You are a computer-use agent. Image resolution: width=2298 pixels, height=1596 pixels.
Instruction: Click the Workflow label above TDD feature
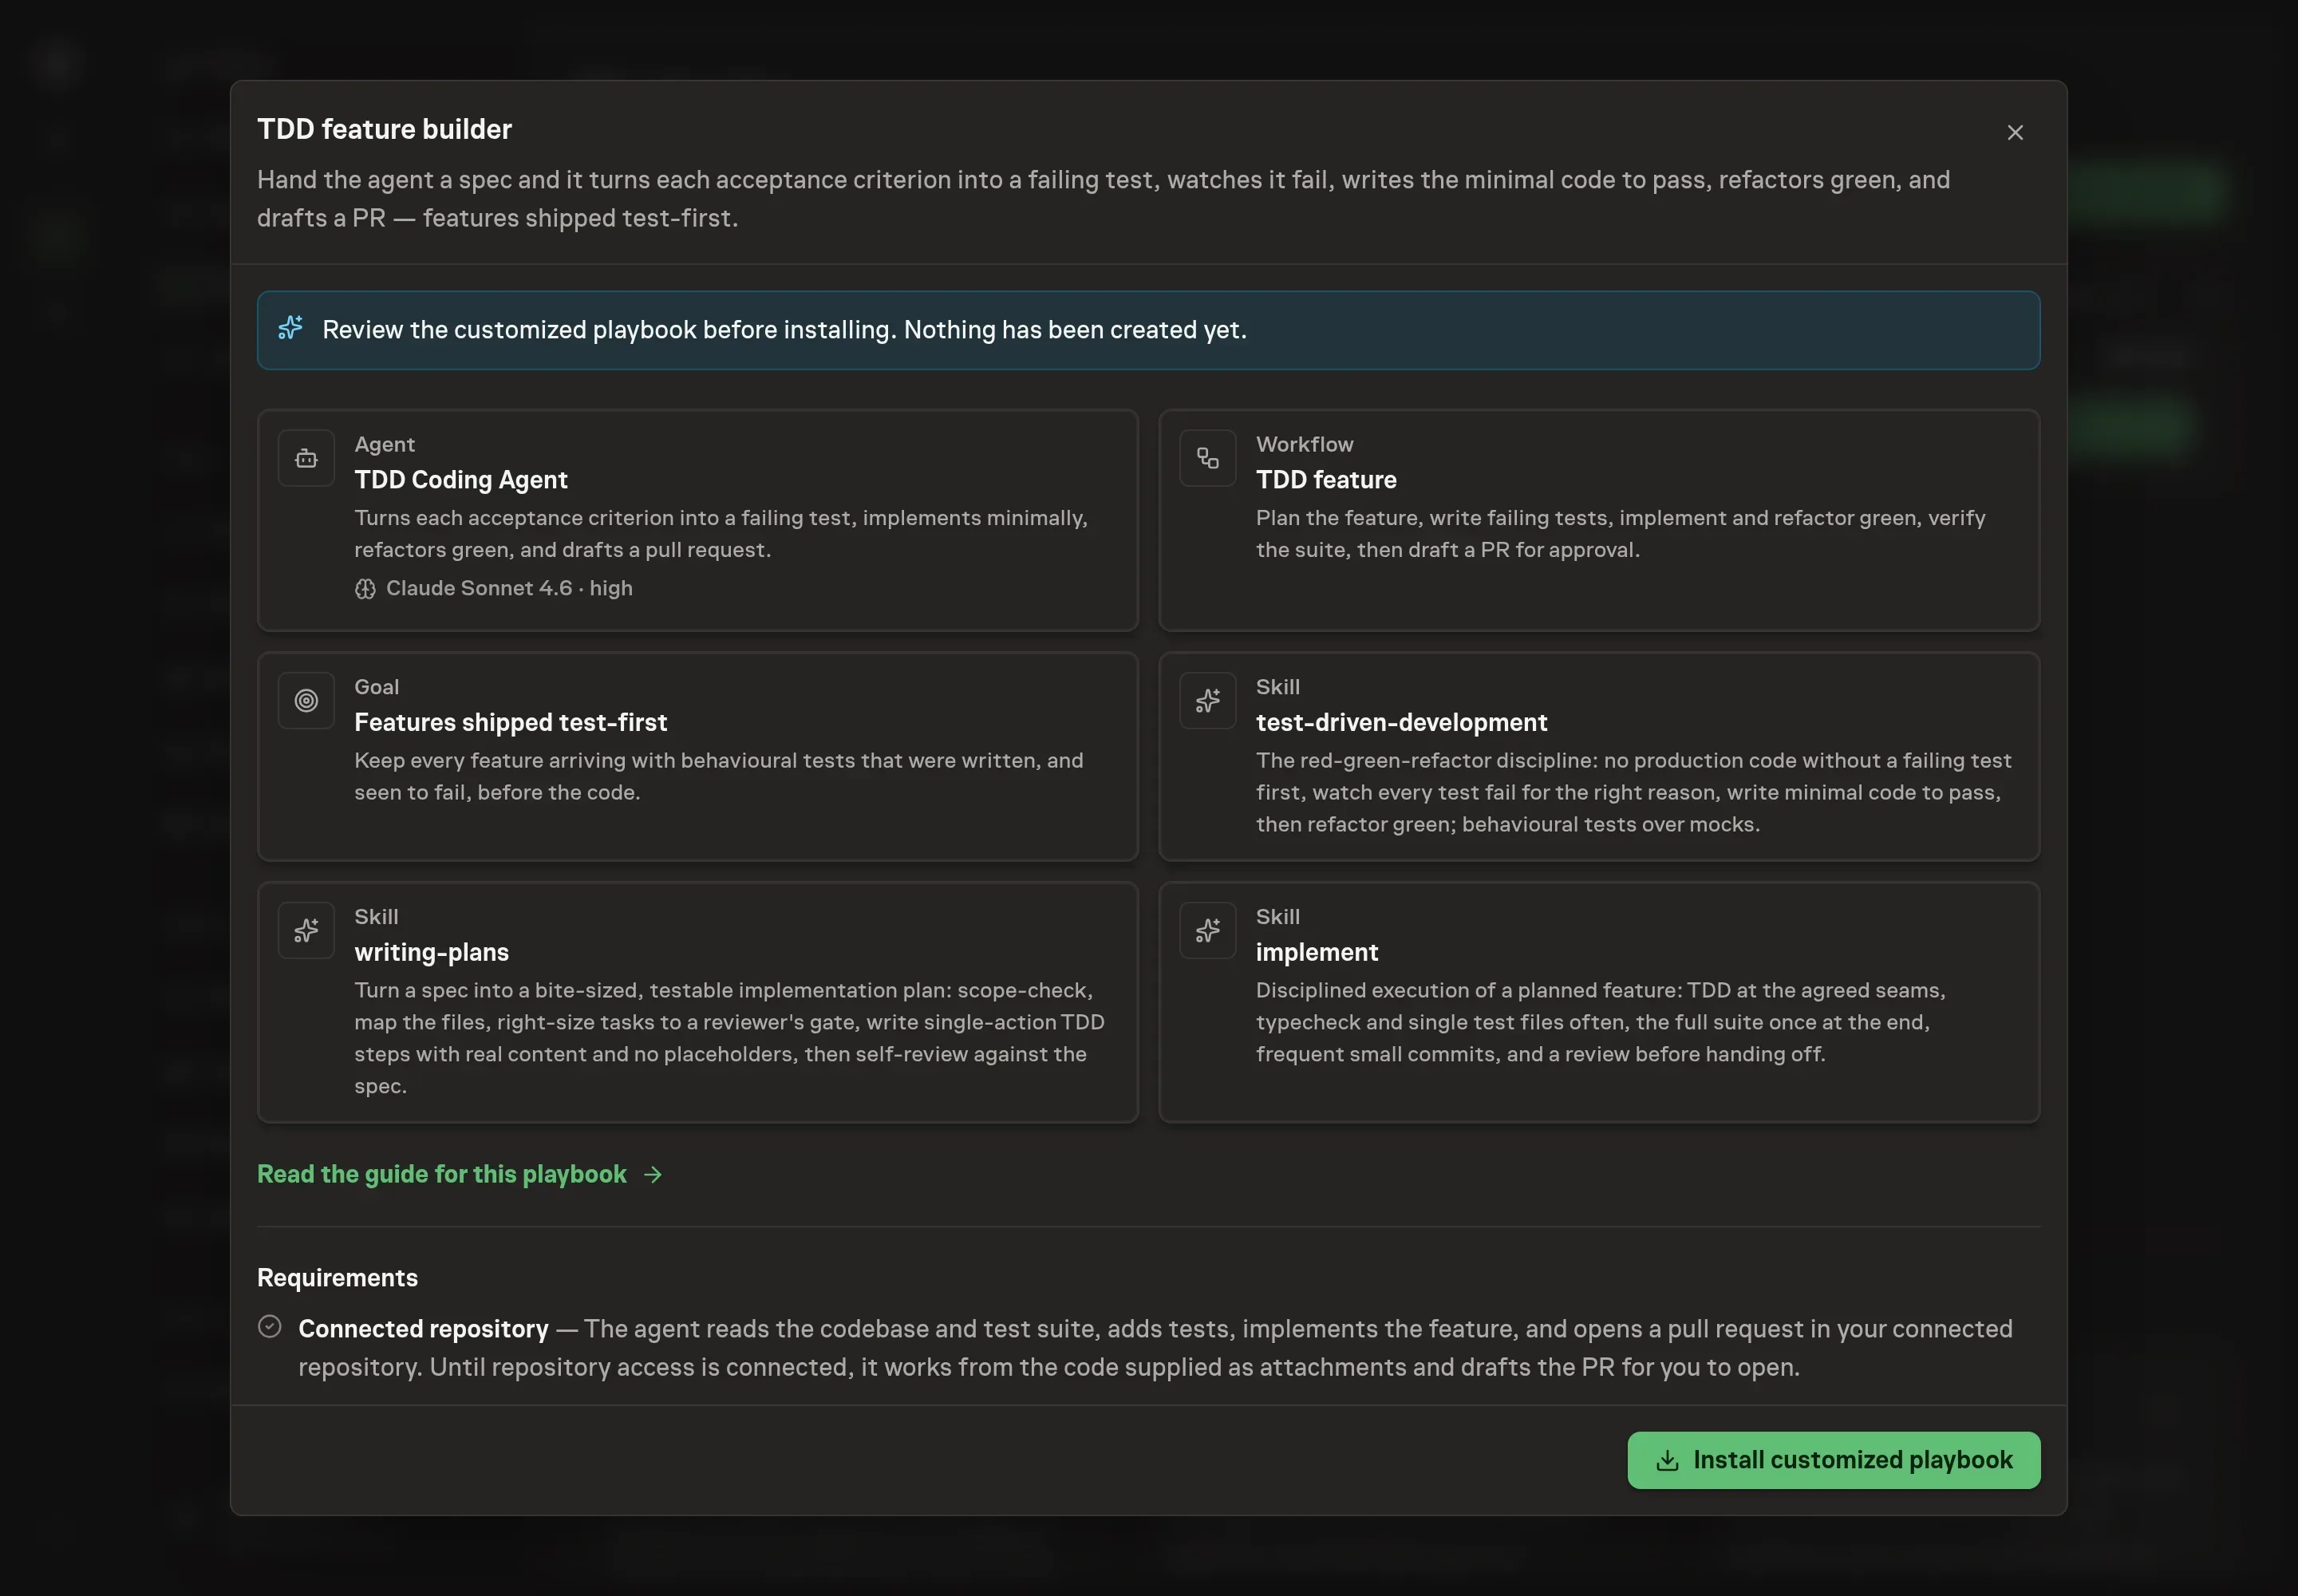(1304, 444)
